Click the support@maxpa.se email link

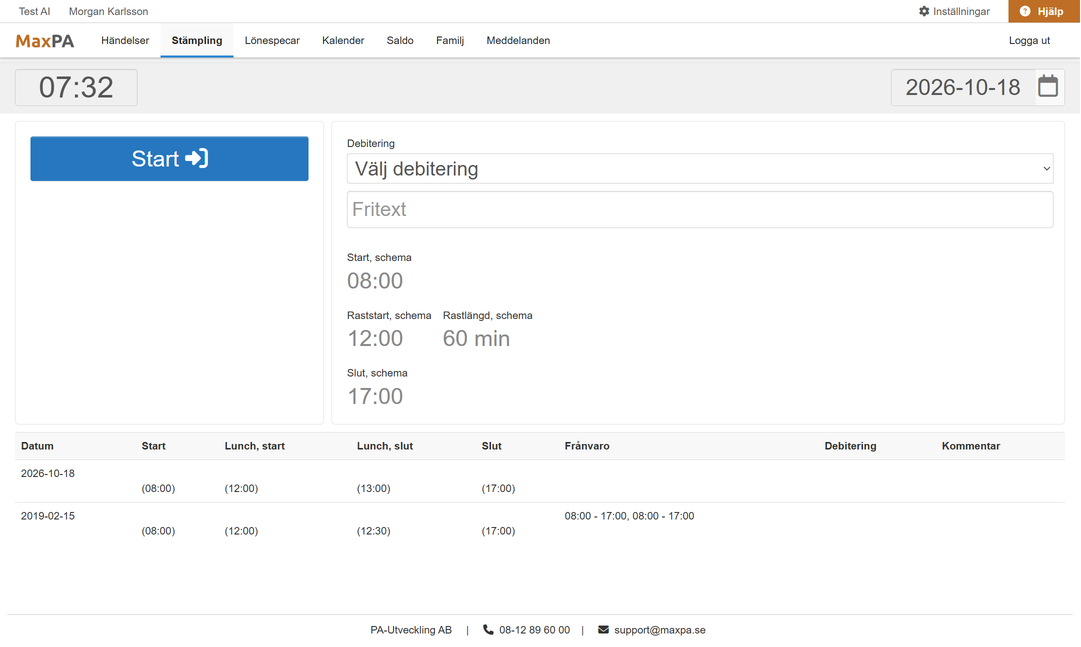coord(660,630)
